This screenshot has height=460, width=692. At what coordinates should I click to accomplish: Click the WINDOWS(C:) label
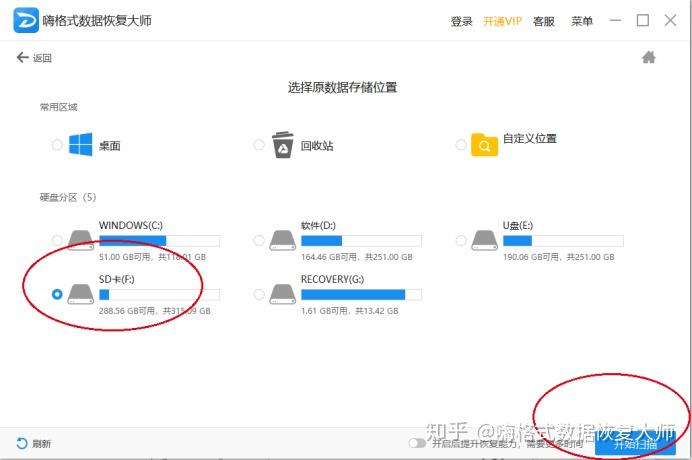coord(131,225)
